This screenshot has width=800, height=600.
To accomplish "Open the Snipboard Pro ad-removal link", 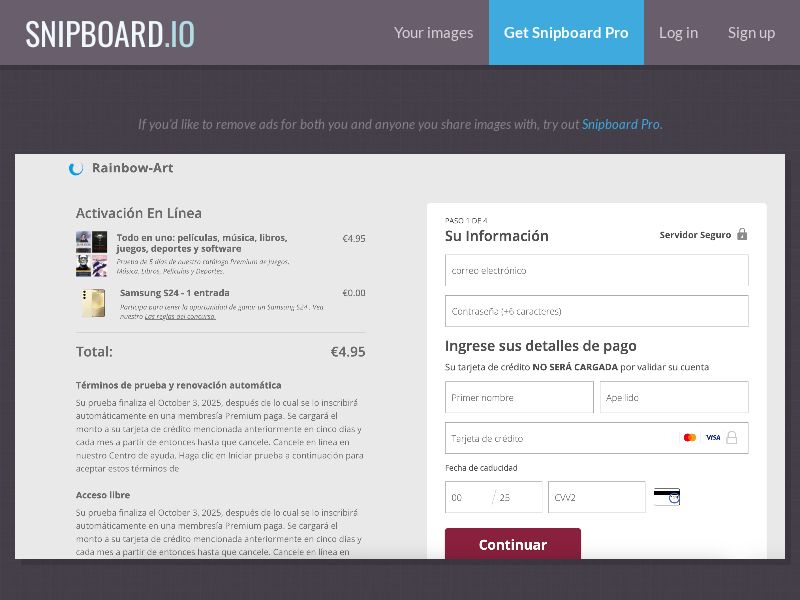I will click(620, 125).
